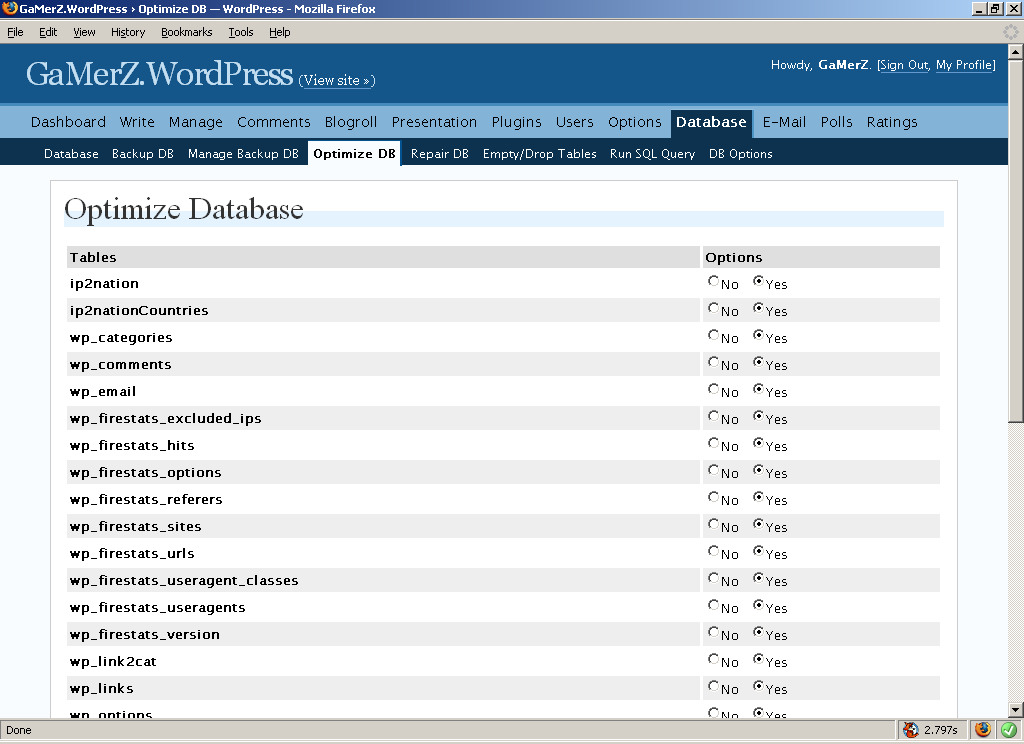
Task: Click the Sign Out link
Action: click(x=904, y=65)
